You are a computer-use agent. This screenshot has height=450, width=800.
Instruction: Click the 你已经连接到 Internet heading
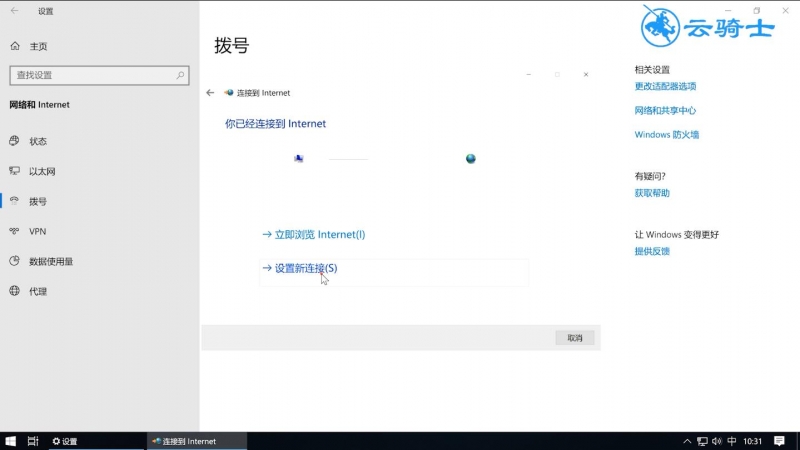pos(276,123)
